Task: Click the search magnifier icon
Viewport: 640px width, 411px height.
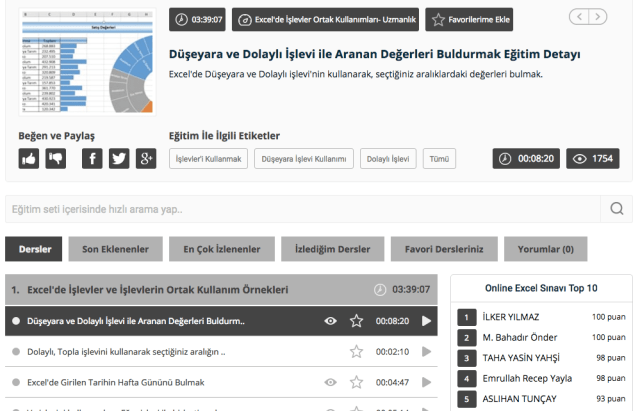Action: click(616, 209)
